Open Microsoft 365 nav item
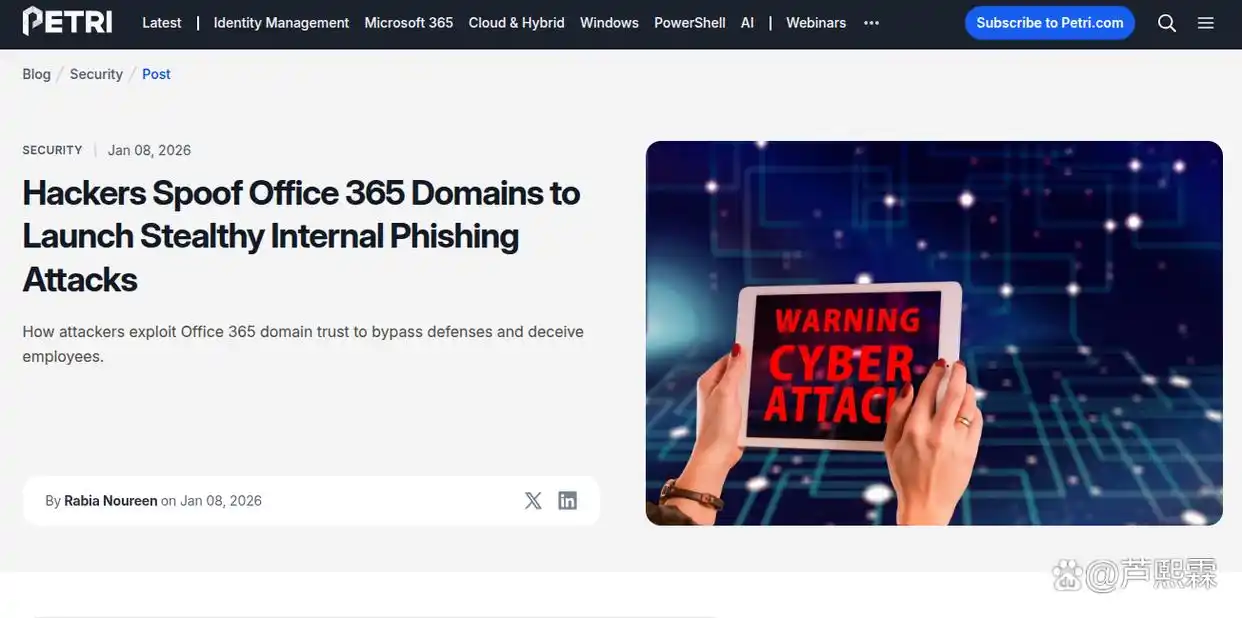The image size is (1242, 618). tap(409, 23)
